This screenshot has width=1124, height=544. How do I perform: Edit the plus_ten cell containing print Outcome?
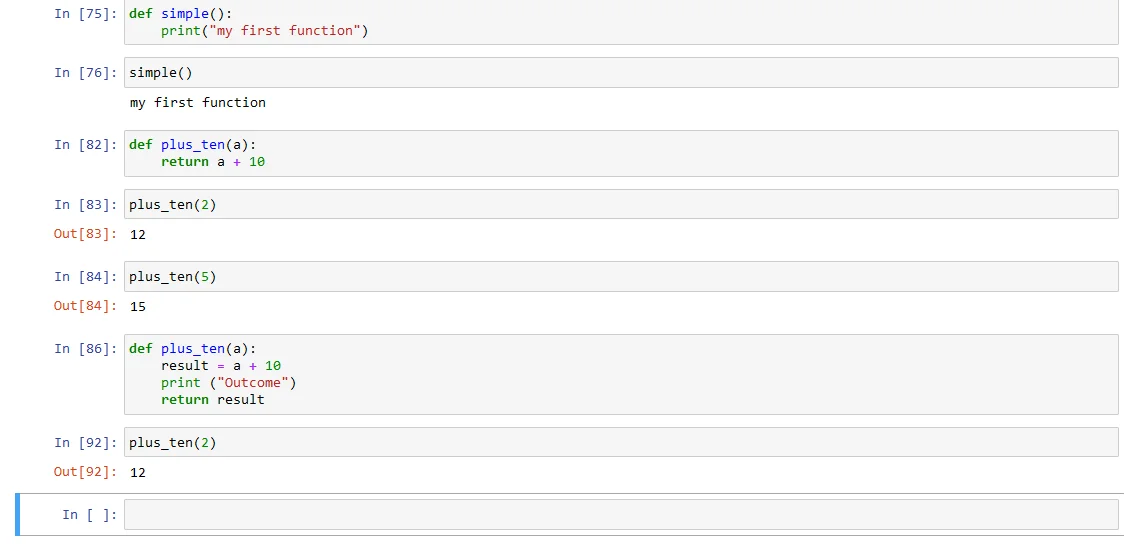click(x=620, y=374)
